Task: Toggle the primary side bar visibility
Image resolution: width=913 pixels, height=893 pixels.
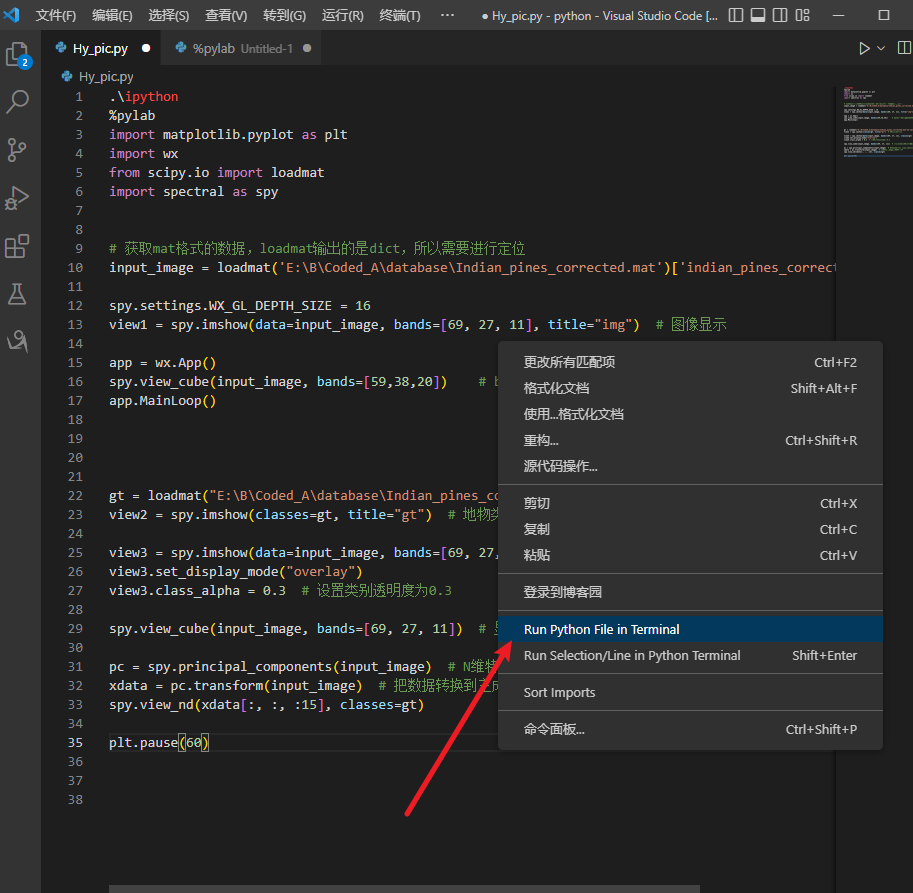Action: (736, 16)
